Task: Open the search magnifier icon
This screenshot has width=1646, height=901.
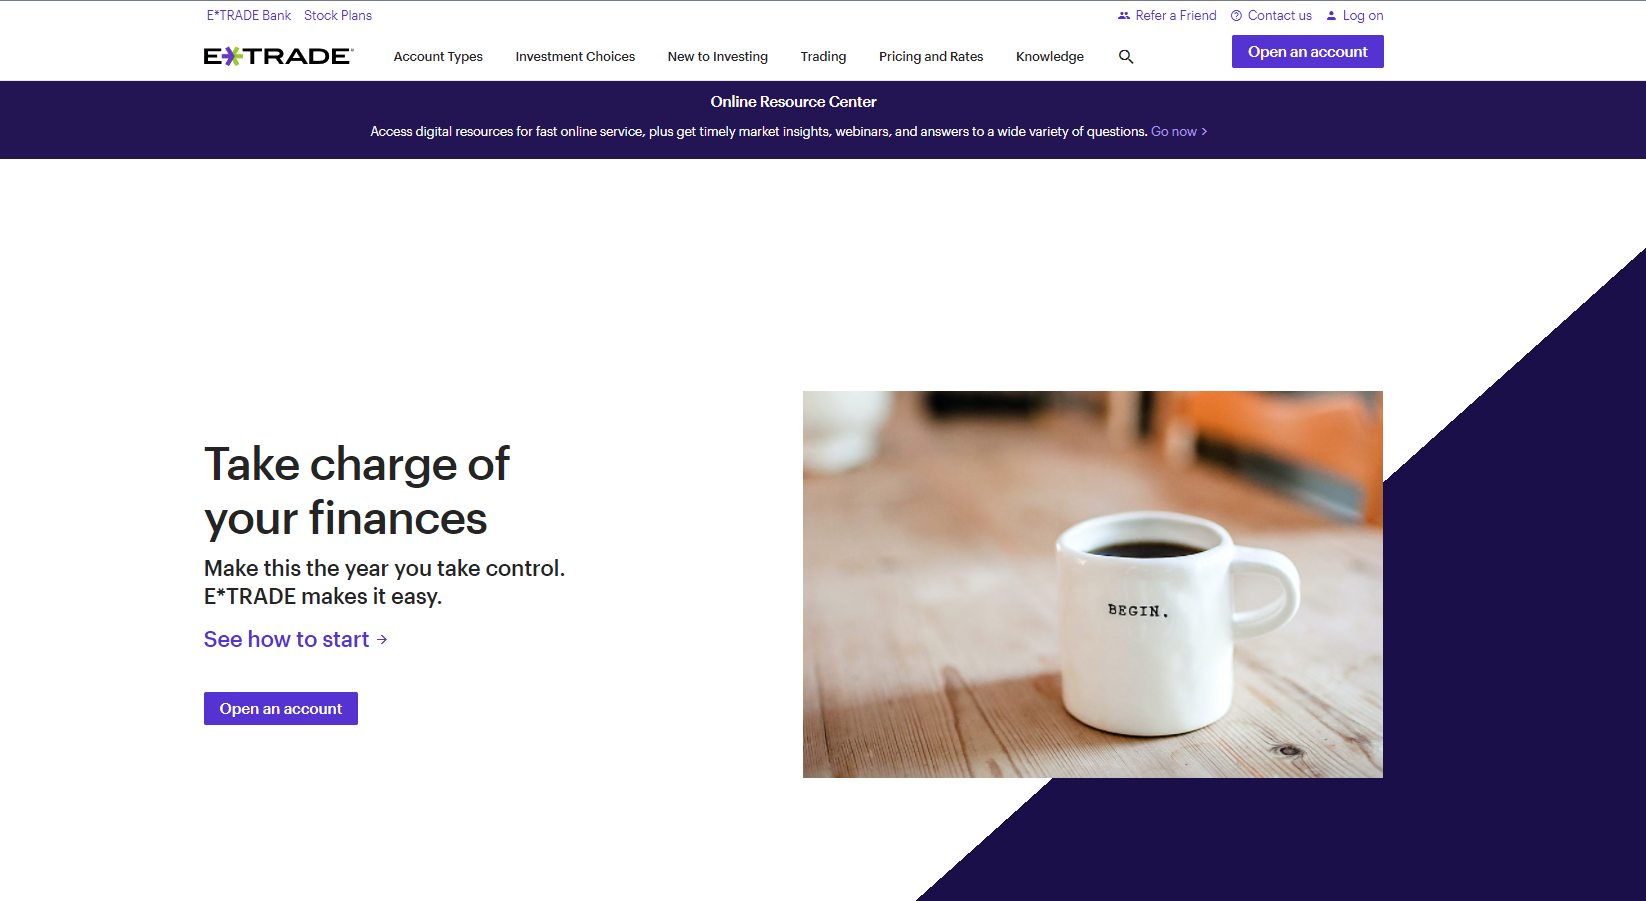Action: click(1126, 57)
